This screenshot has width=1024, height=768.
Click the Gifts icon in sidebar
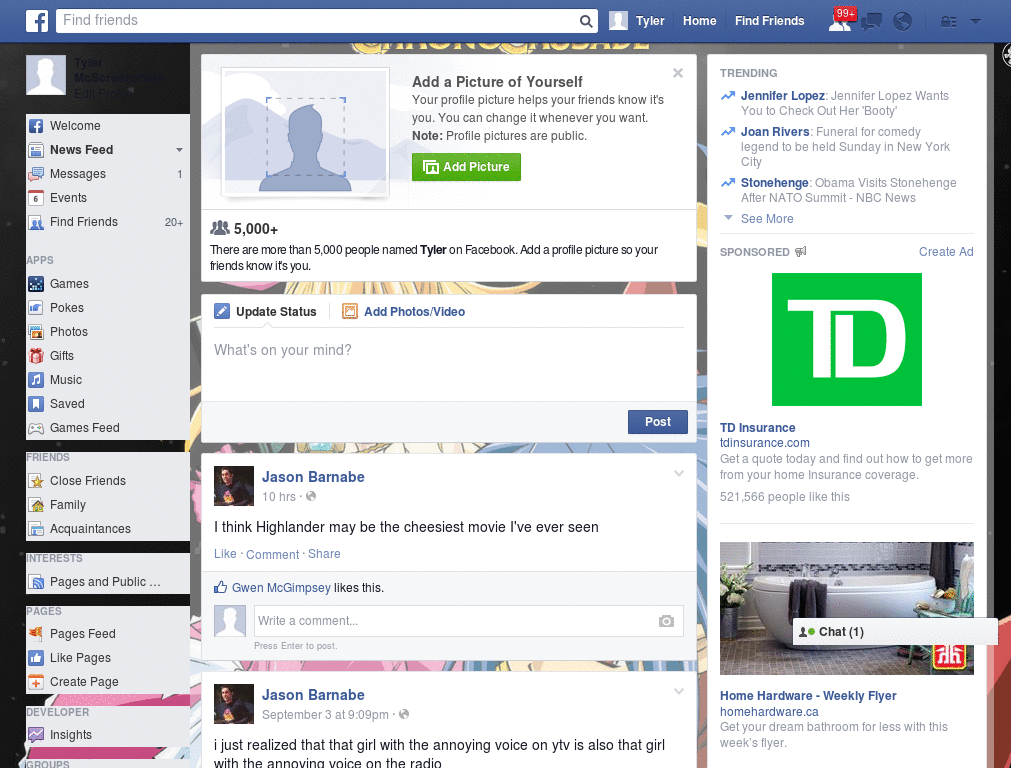[36, 356]
